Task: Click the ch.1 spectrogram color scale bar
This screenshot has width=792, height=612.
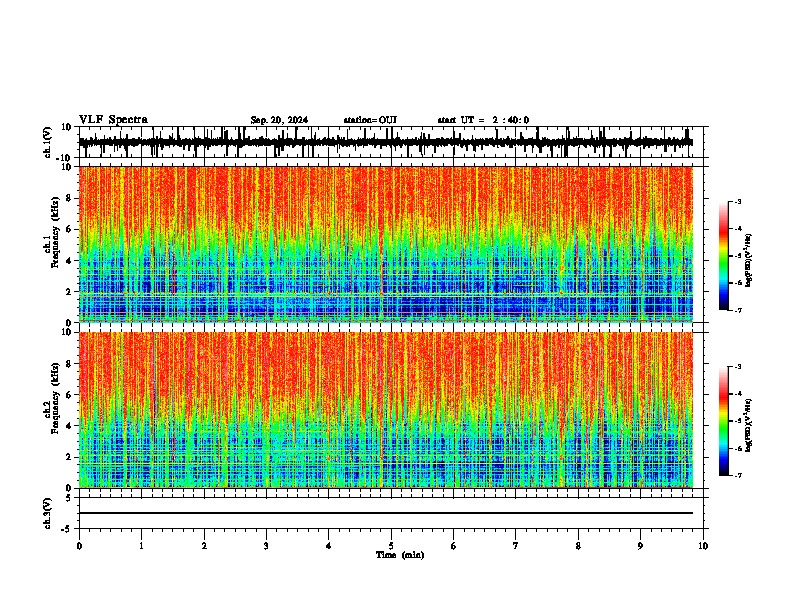Action: pyautogui.click(x=724, y=256)
